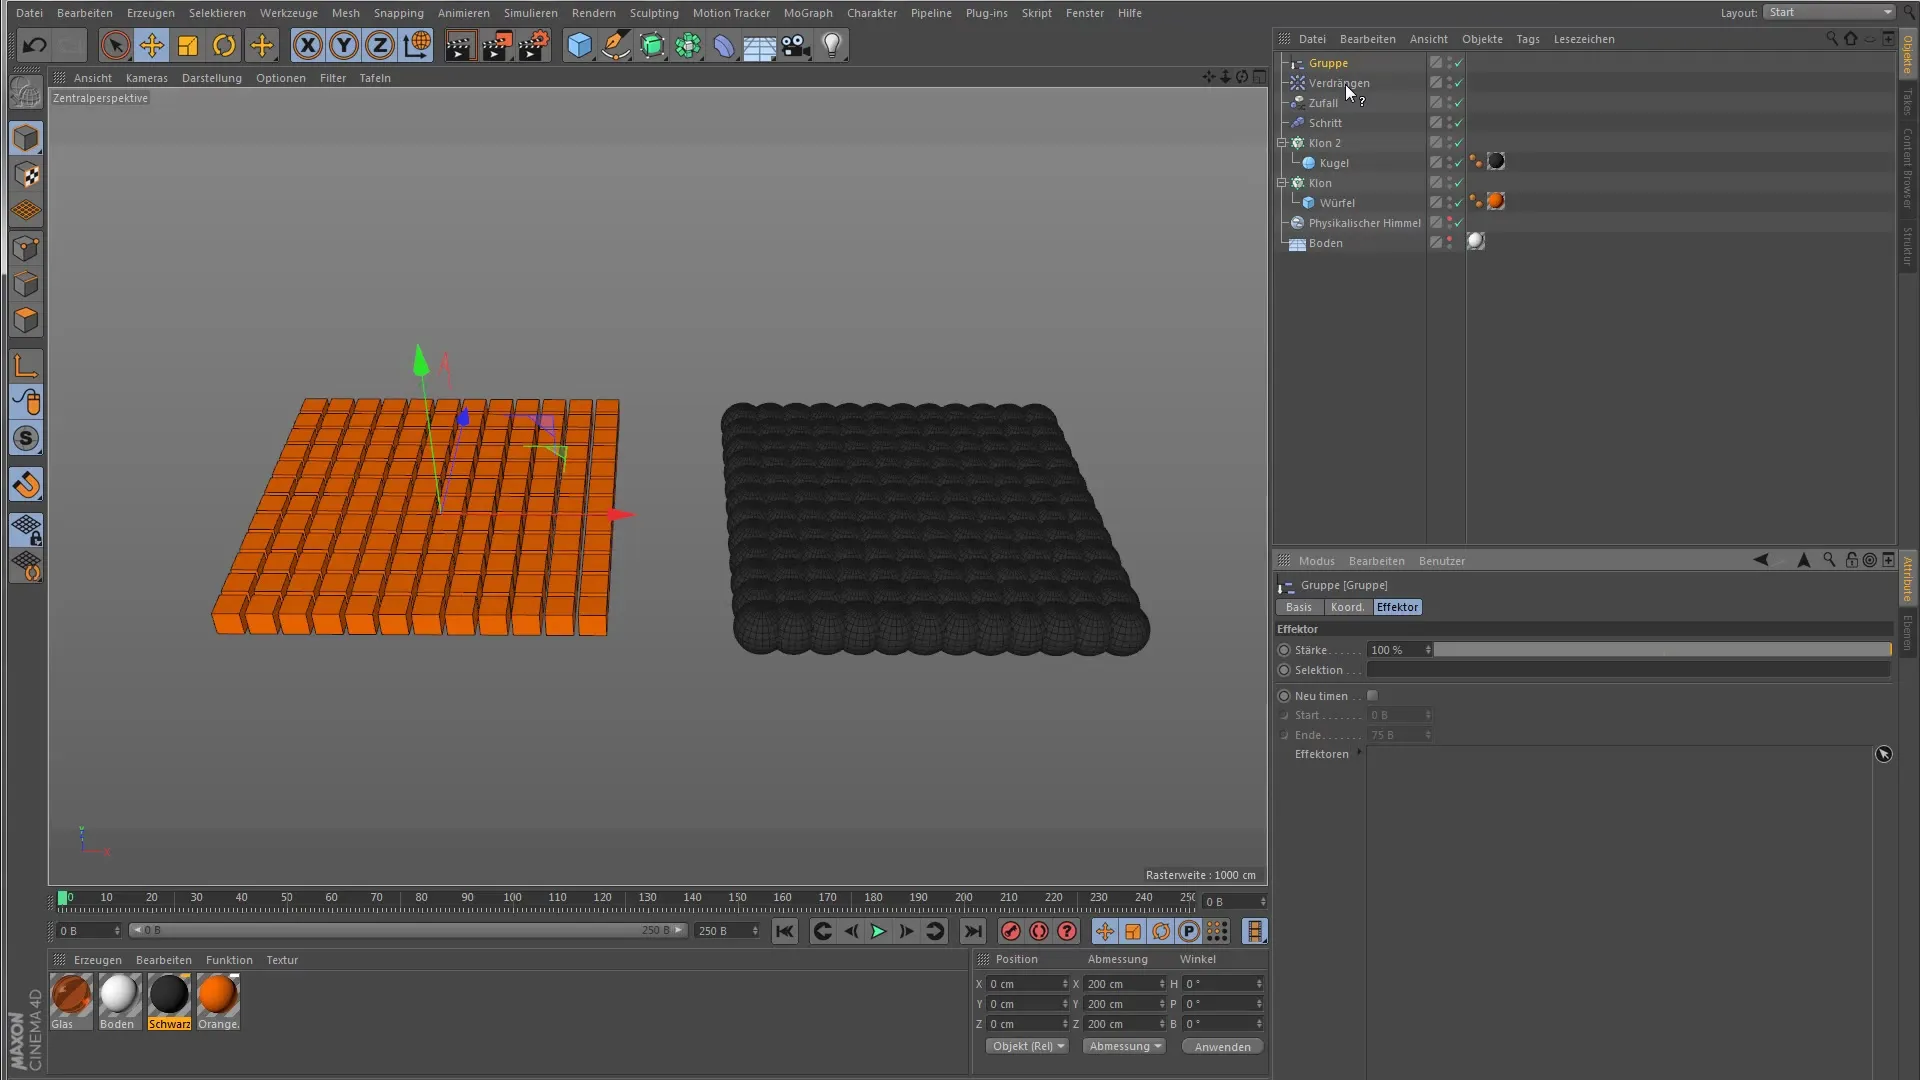Switch to the Koord. tab

tap(1347, 607)
